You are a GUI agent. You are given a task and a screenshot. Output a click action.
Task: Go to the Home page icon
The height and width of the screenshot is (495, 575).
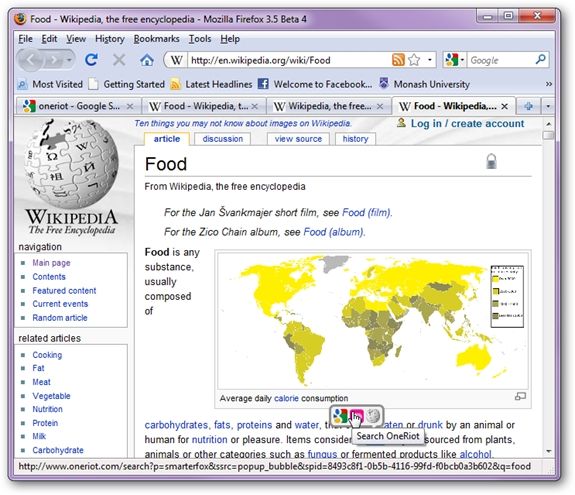pyautogui.click(x=147, y=60)
